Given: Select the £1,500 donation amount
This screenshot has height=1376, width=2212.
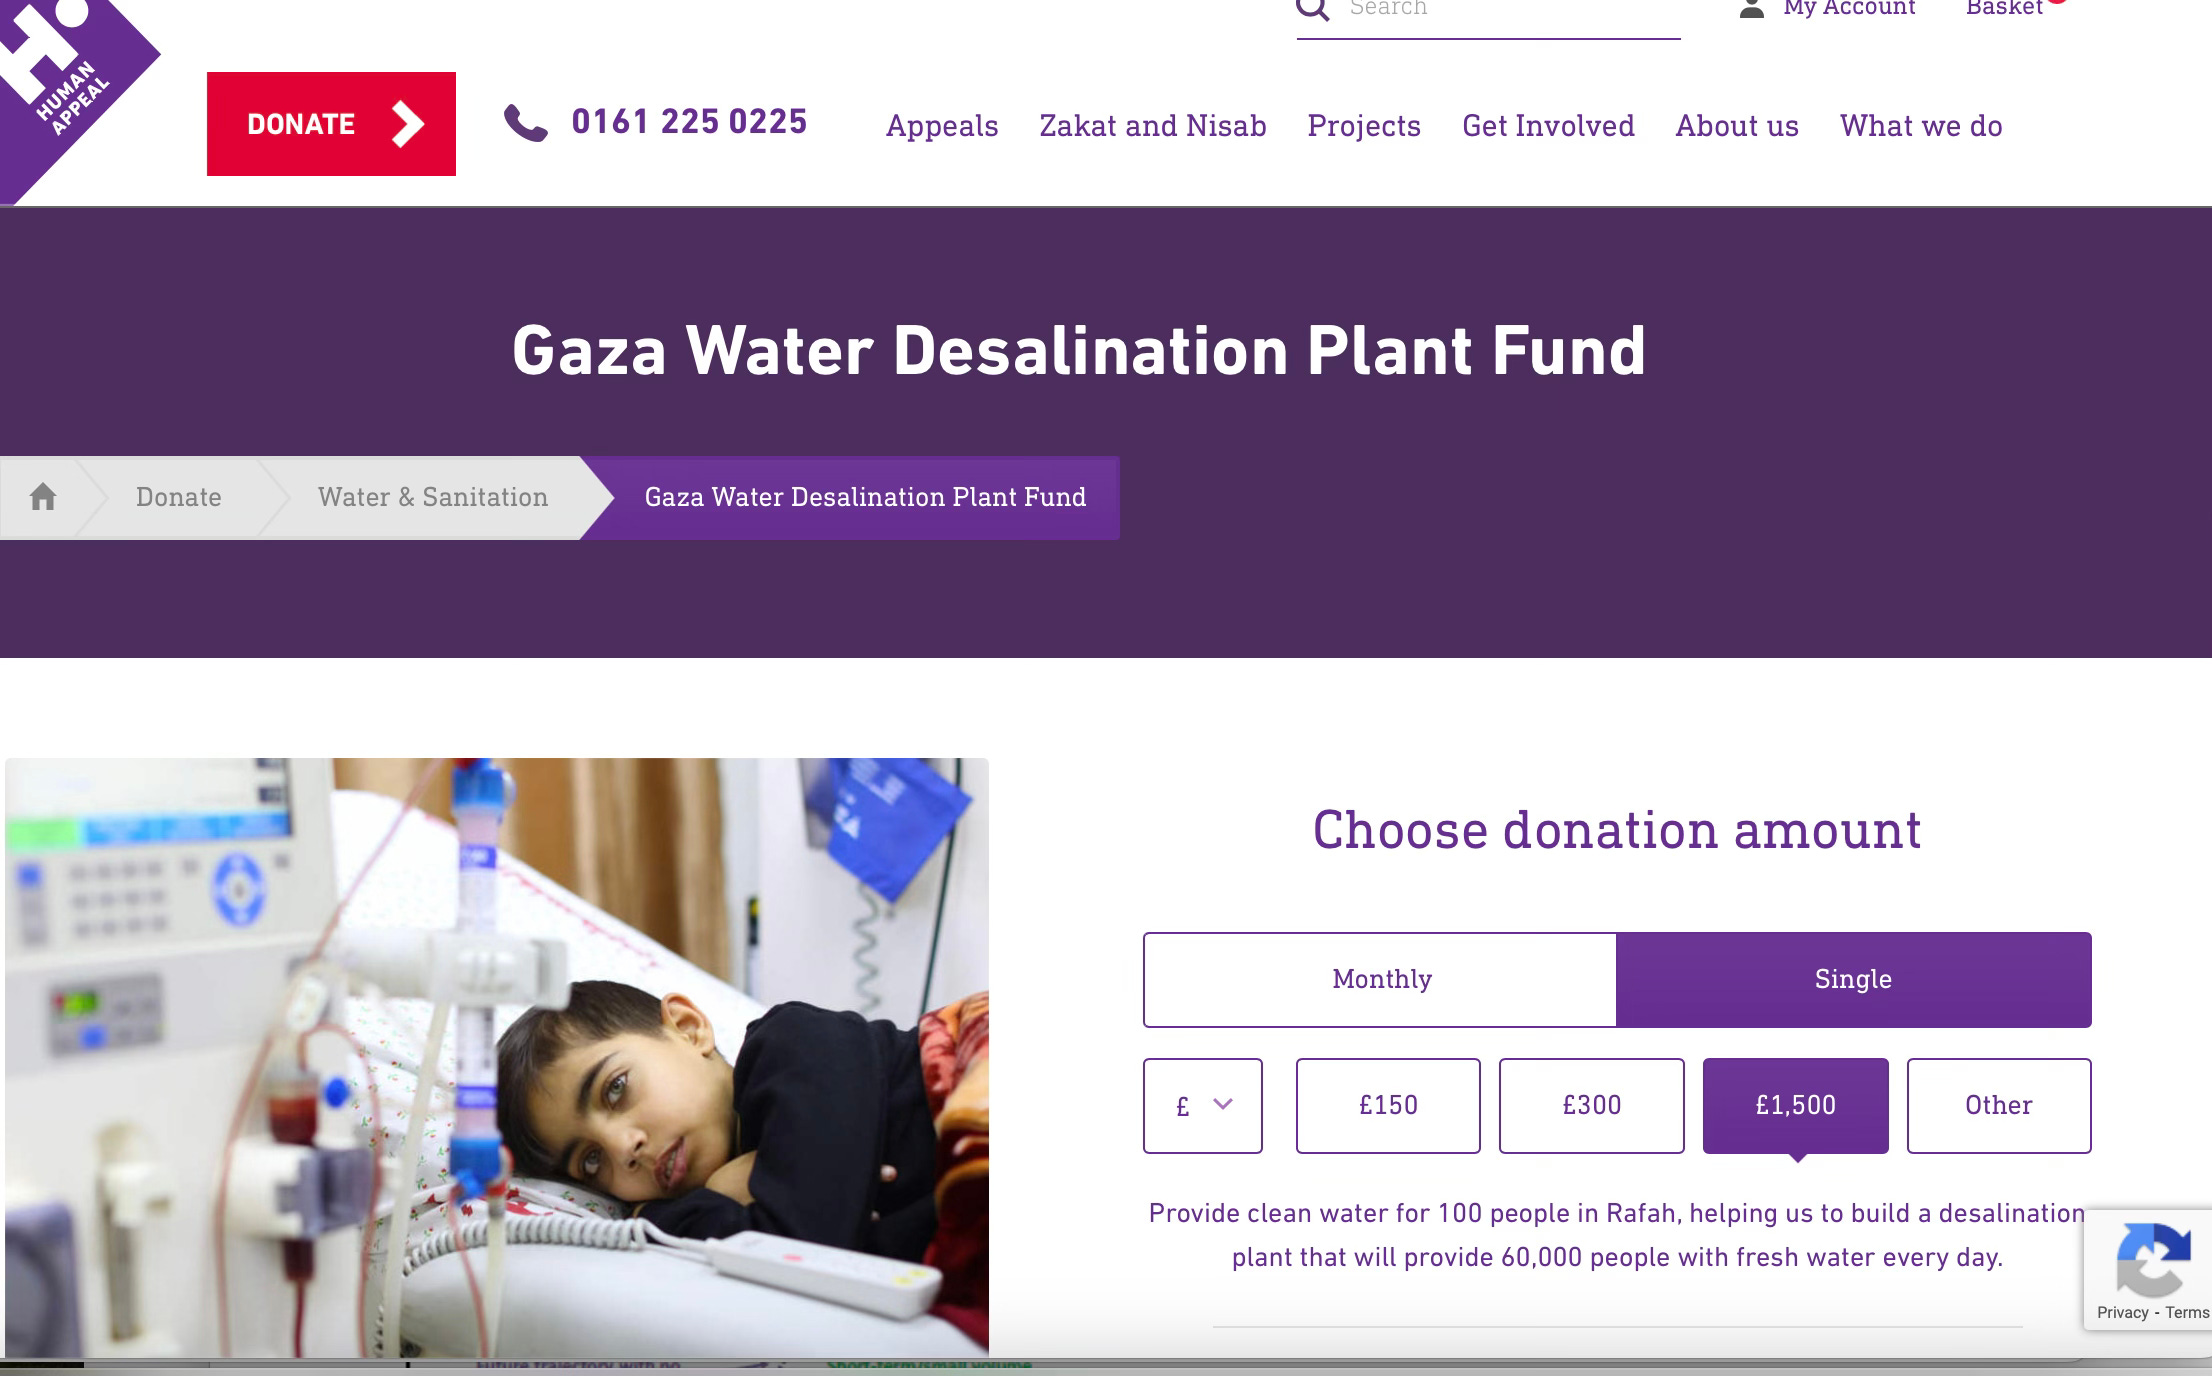Looking at the screenshot, I should (x=1795, y=1105).
